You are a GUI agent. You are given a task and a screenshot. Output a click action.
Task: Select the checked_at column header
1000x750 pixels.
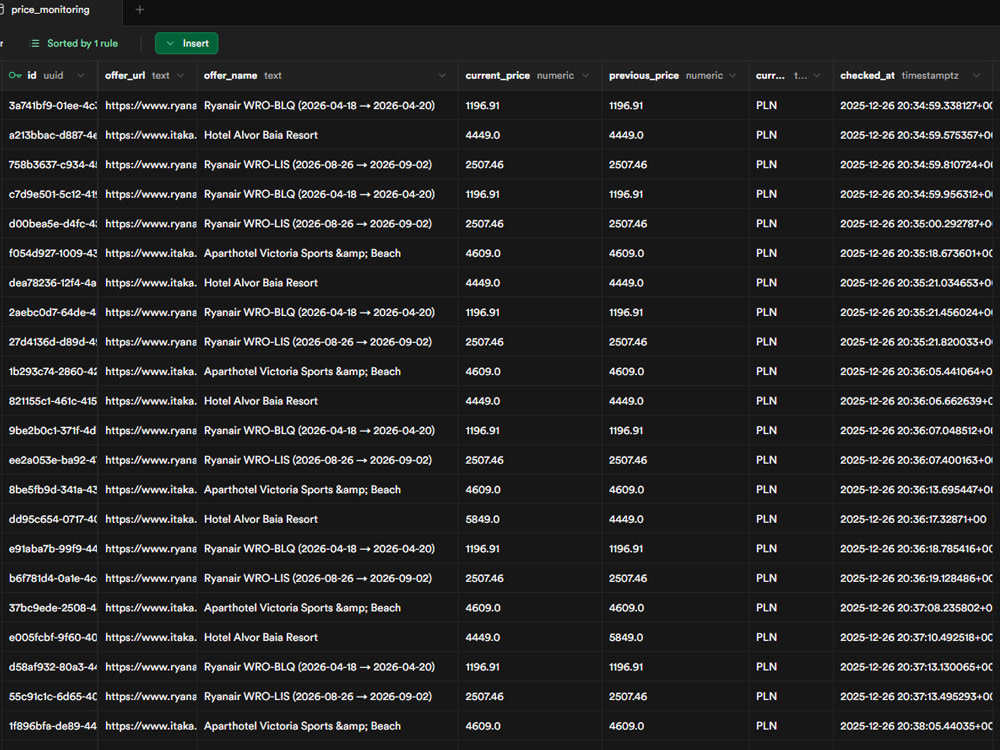click(913, 75)
